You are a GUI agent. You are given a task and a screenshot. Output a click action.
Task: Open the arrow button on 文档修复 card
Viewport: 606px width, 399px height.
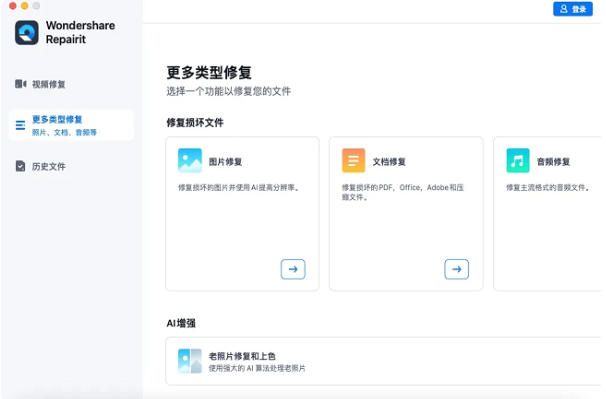point(456,269)
